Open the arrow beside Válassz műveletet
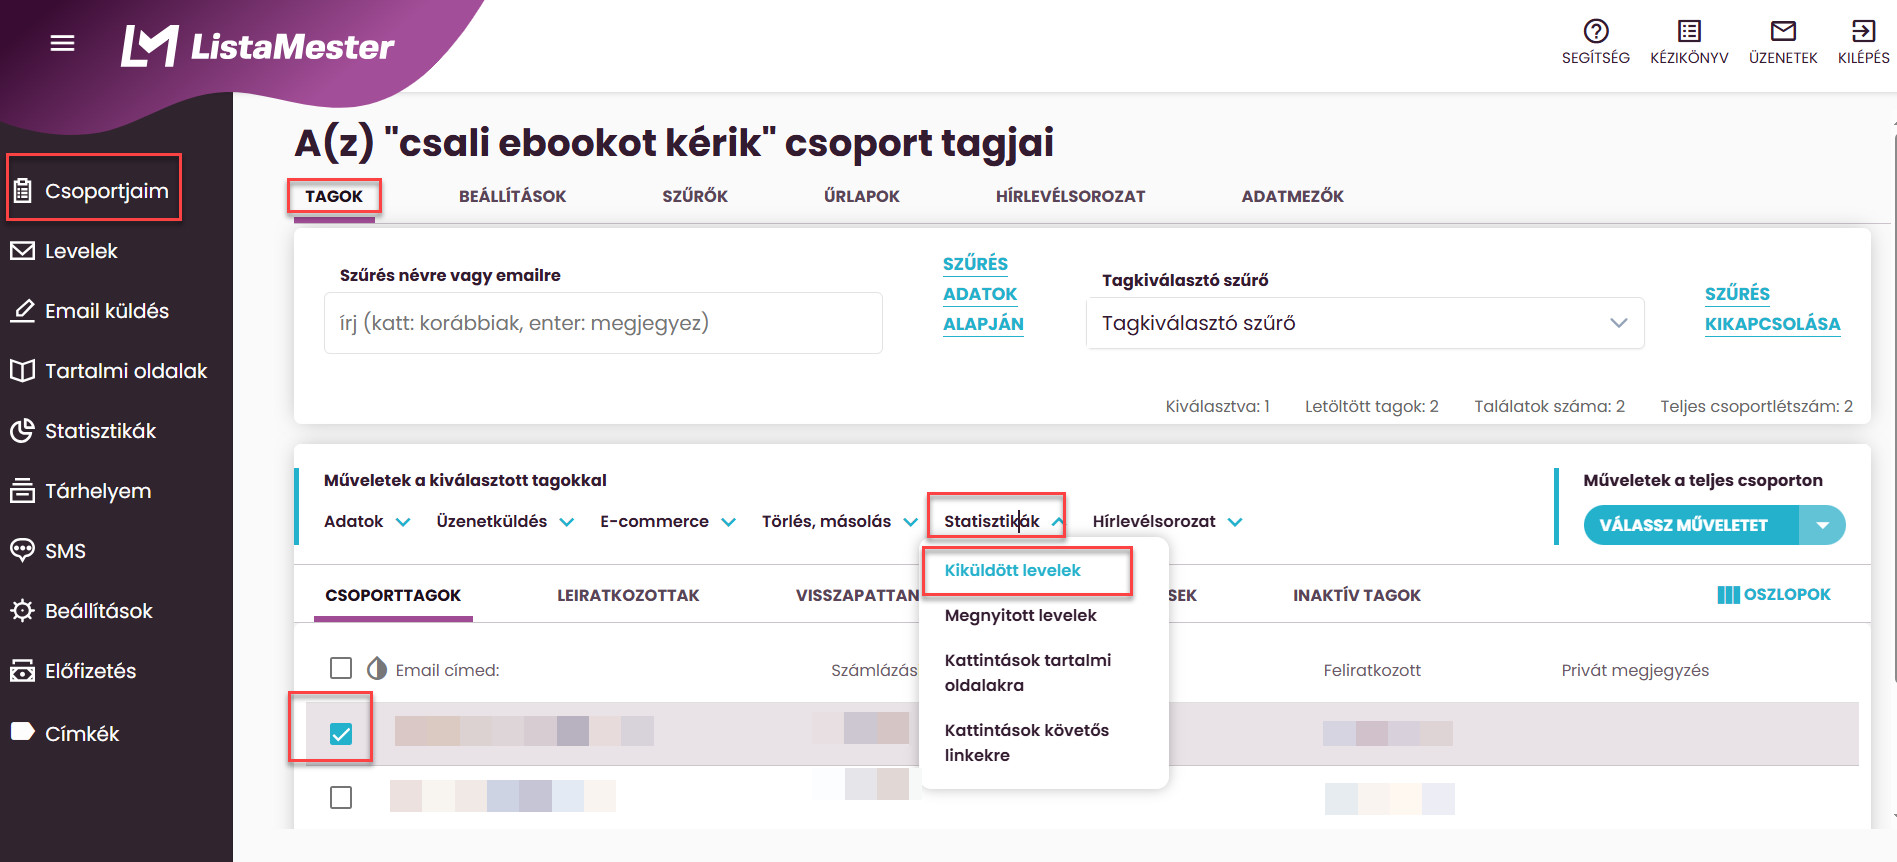Viewport: 1897px width, 862px height. [x=1822, y=525]
